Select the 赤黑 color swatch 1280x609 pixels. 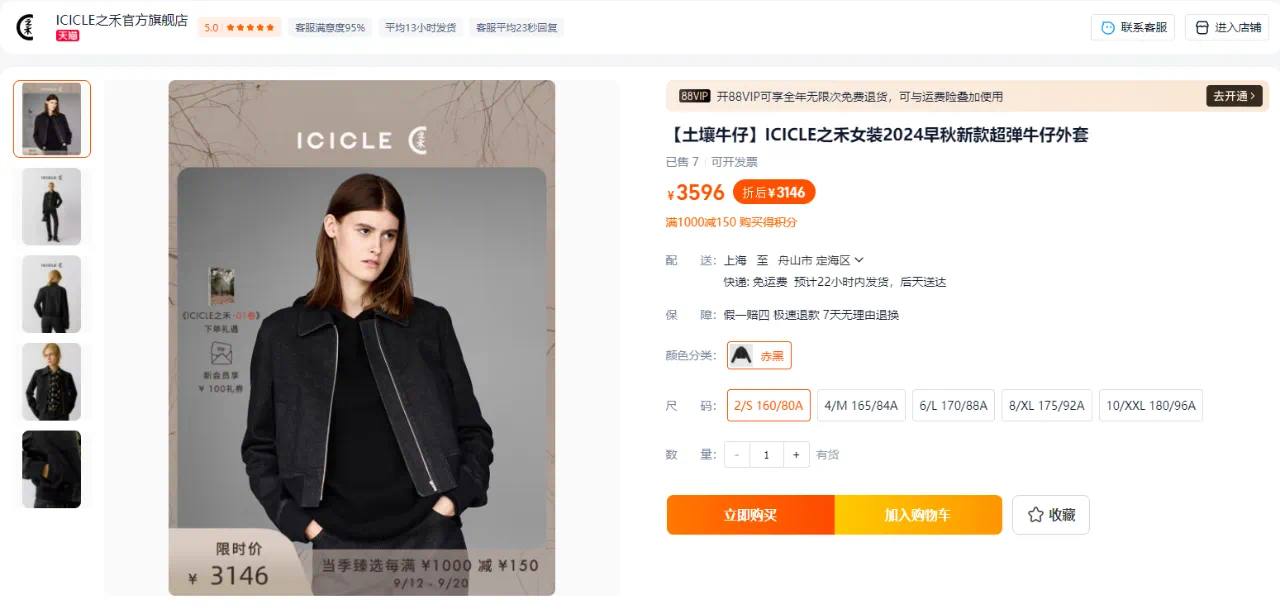click(x=759, y=355)
